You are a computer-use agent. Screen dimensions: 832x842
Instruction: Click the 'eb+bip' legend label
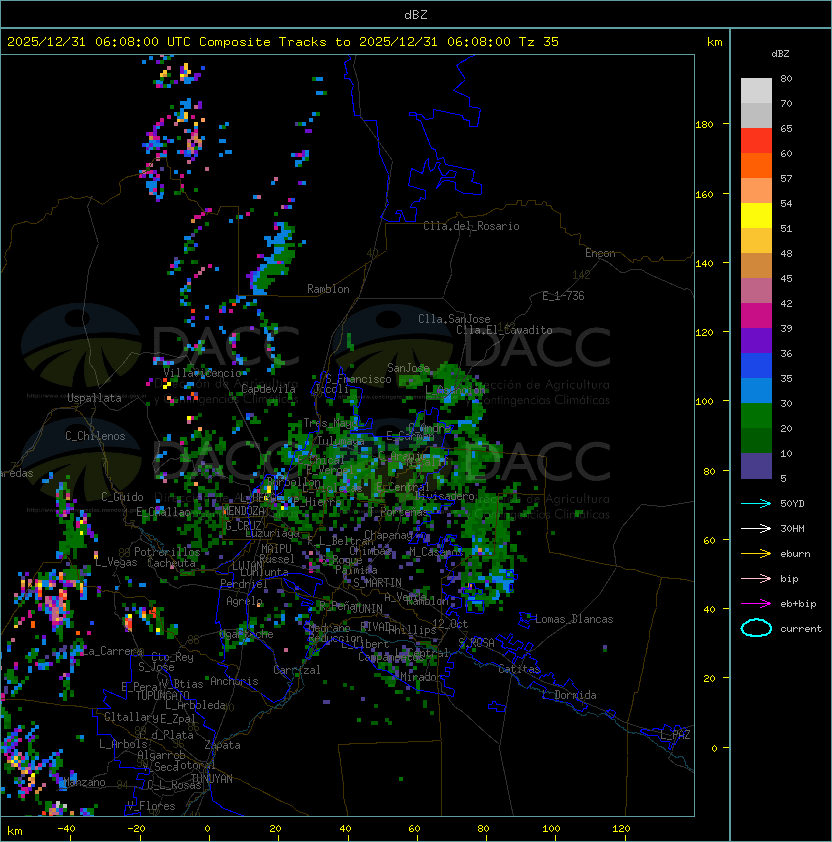(798, 604)
